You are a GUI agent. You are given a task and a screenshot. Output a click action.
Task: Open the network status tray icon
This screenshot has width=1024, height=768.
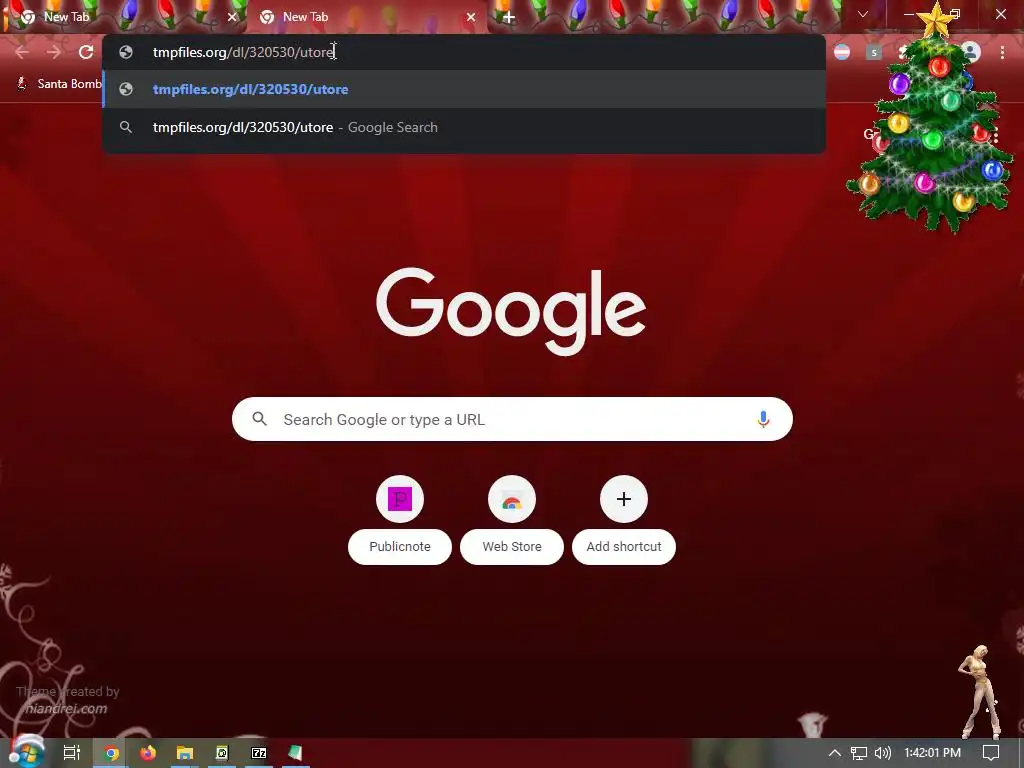click(x=859, y=753)
